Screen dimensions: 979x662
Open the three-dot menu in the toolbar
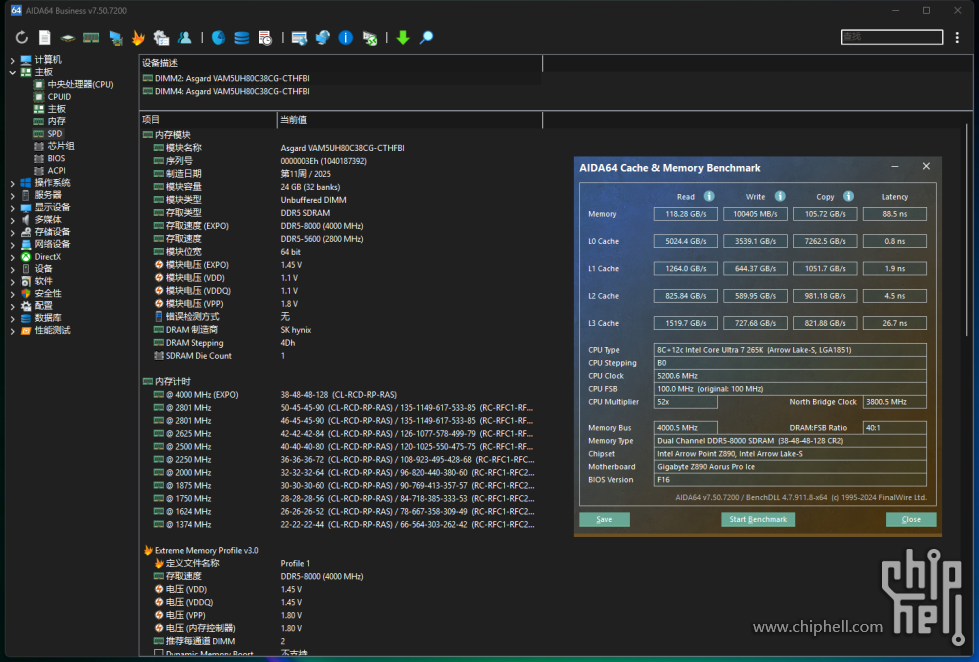point(957,38)
